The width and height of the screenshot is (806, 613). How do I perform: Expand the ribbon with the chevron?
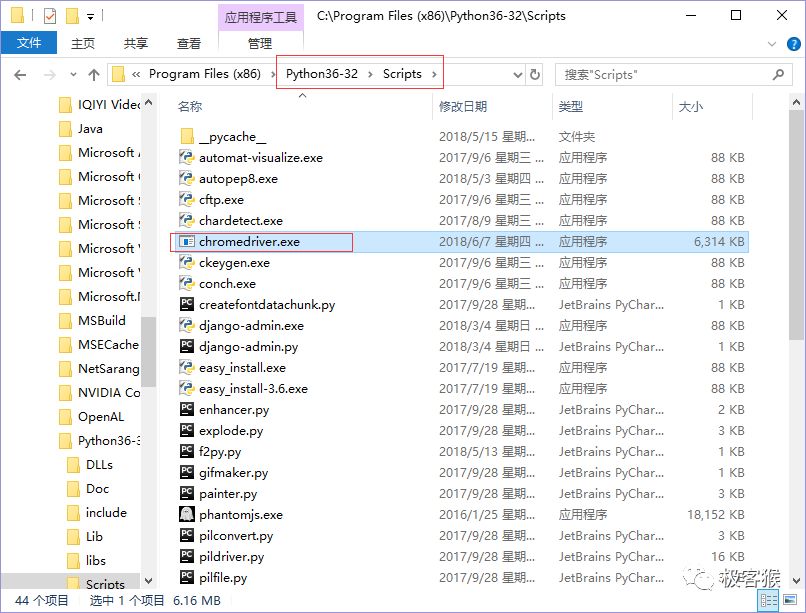772,44
